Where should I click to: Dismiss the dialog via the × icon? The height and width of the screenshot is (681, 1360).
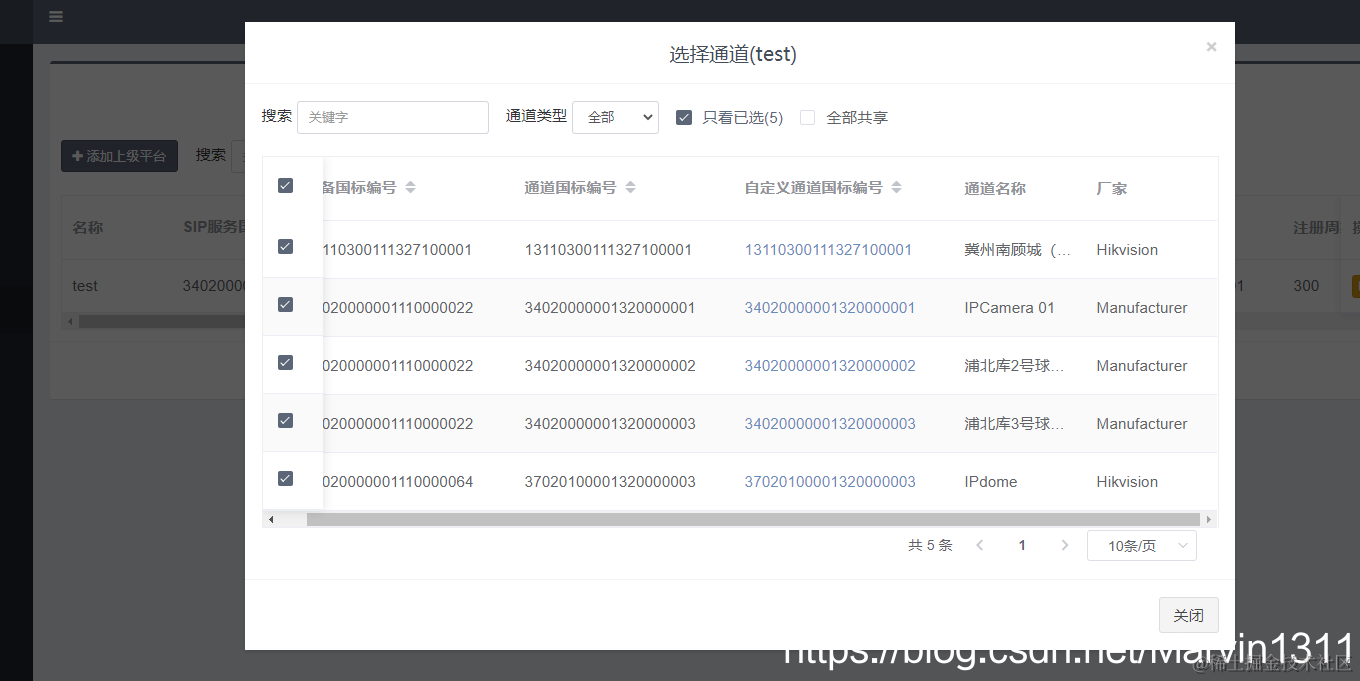(x=1211, y=46)
